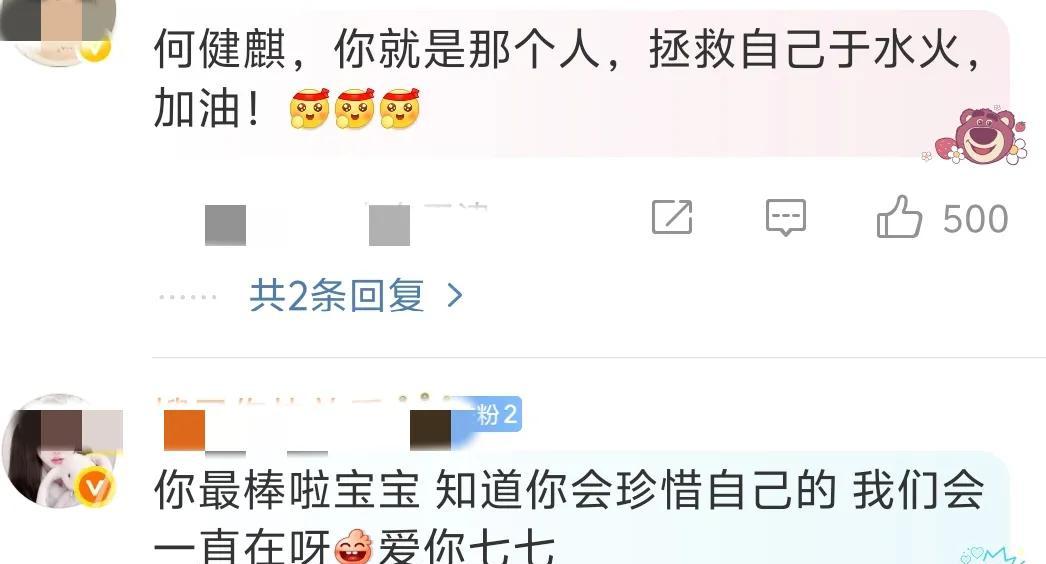Click the third headband emoji after 加油

400,108
